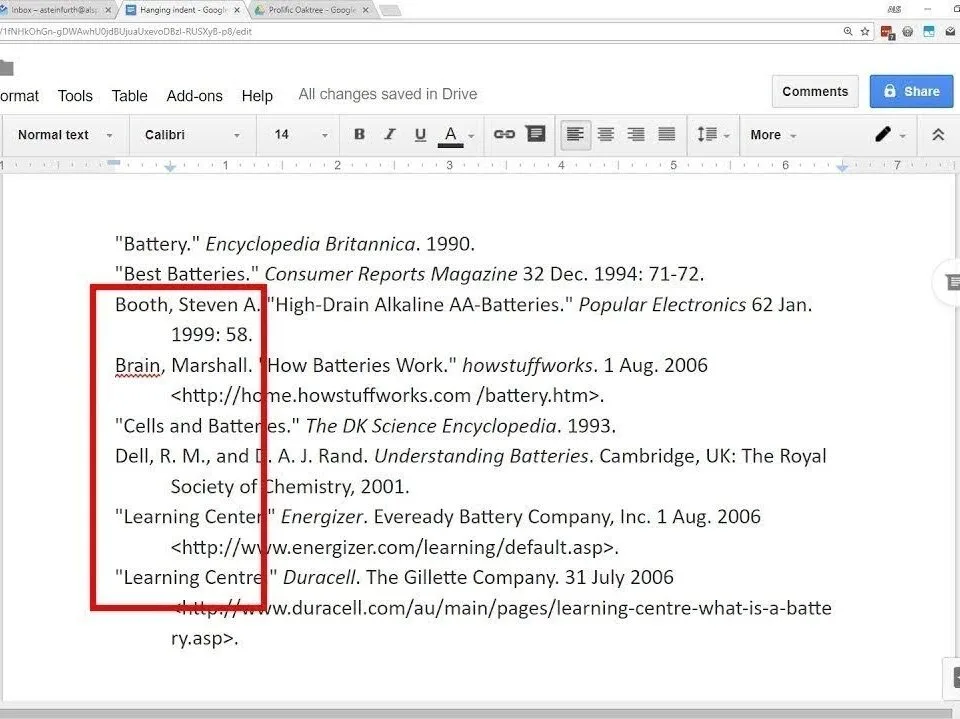Screen dimensions: 960x719
Task: Open the Tools menu
Action: tap(75, 96)
